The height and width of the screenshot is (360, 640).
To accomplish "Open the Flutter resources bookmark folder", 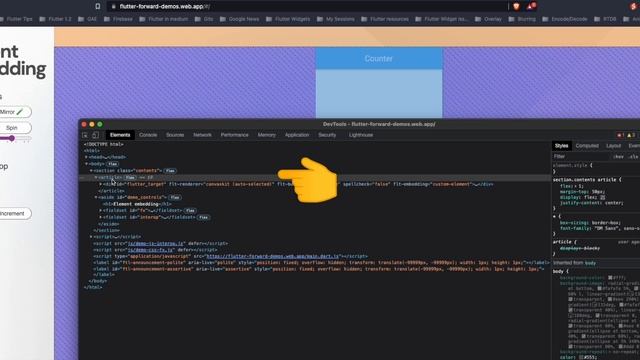I will coord(385,19).
